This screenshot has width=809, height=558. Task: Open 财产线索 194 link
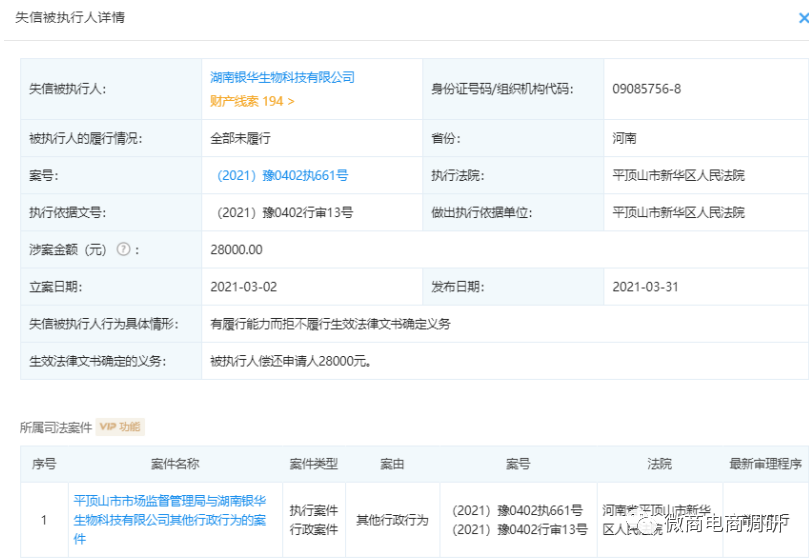252,101
